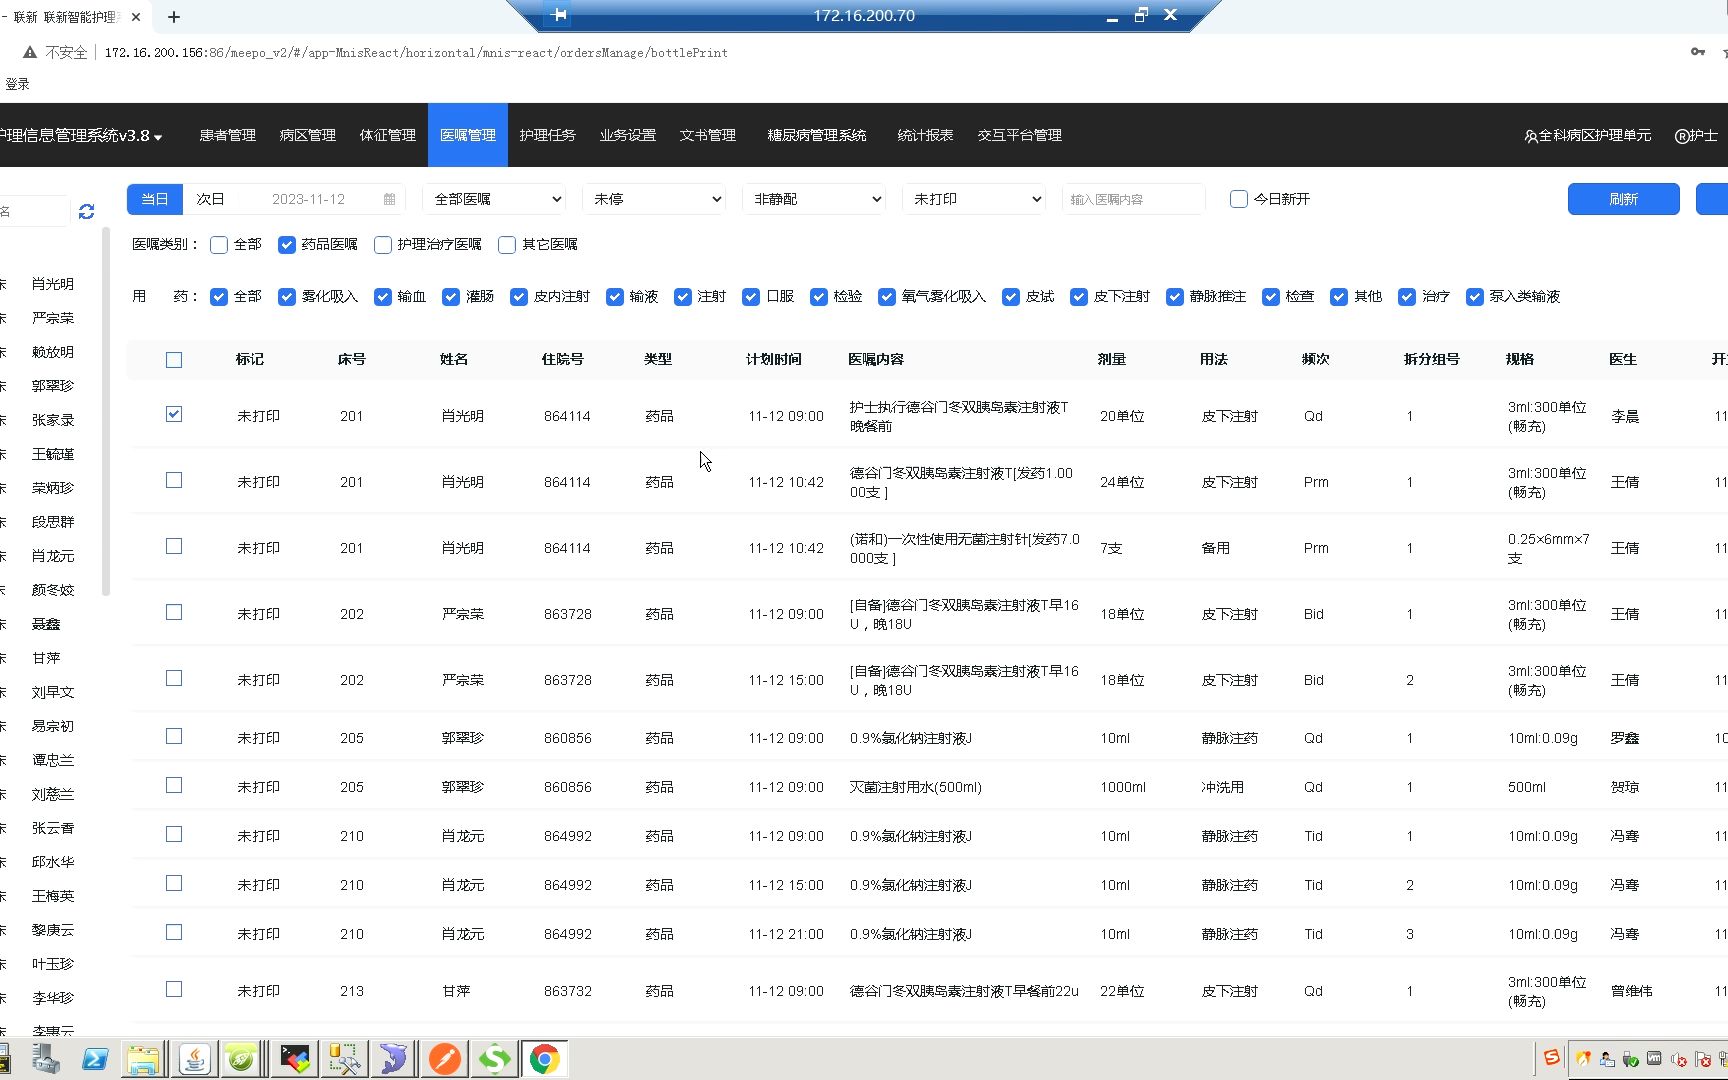Open the 非静配 dropdown
This screenshot has width=1728, height=1080.
[815, 199]
